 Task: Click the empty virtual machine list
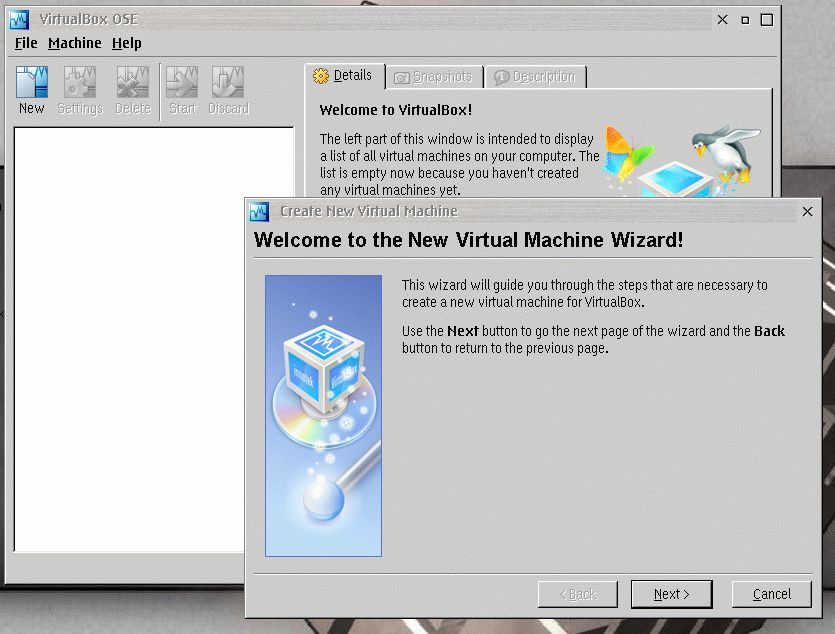(x=129, y=339)
